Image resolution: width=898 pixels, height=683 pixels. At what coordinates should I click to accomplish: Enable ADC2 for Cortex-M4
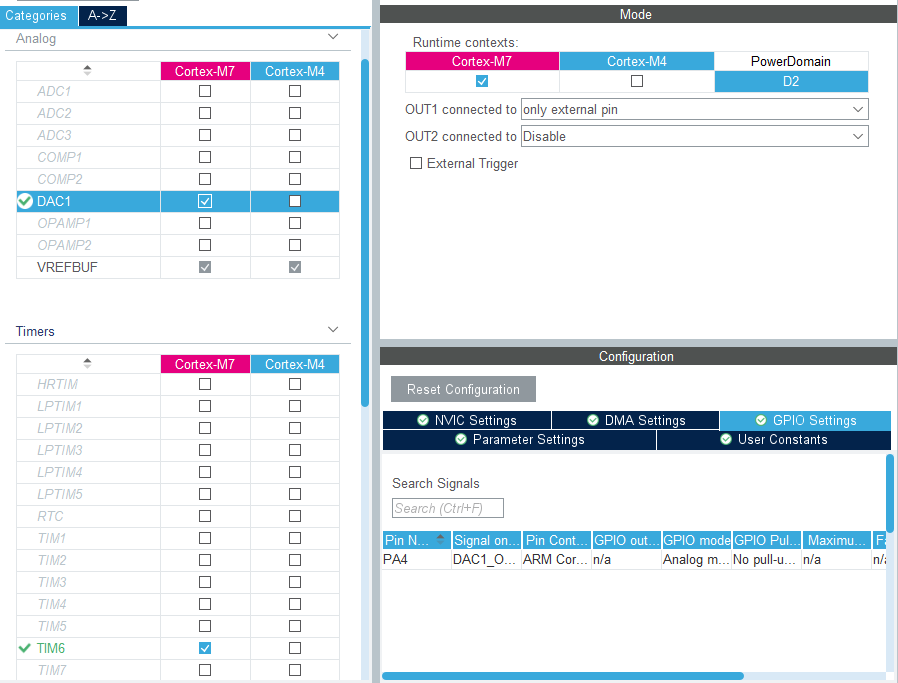tap(295, 113)
